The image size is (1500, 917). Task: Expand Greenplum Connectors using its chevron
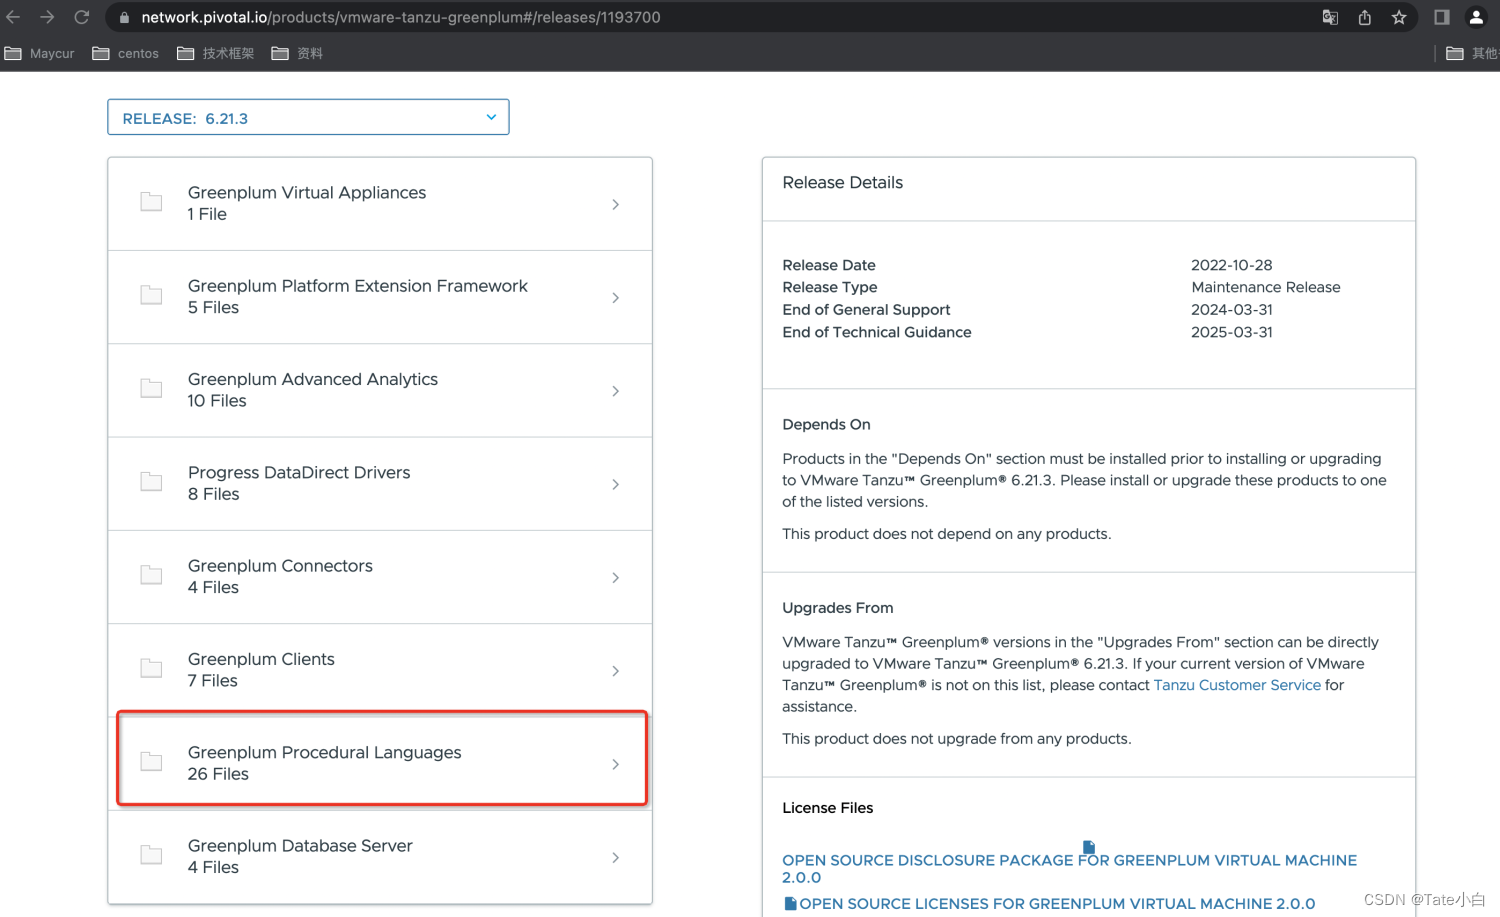pos(615,577)
